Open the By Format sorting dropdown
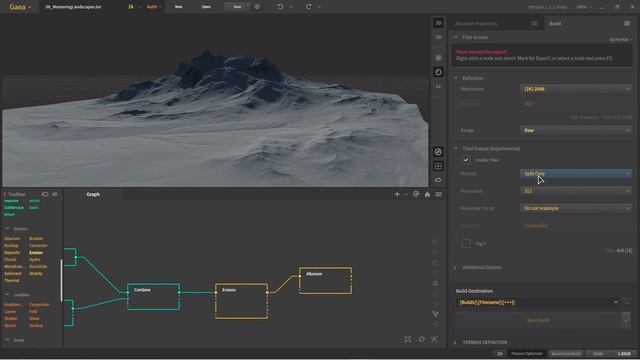The image size is (640, 360). [x=620, y=40]
